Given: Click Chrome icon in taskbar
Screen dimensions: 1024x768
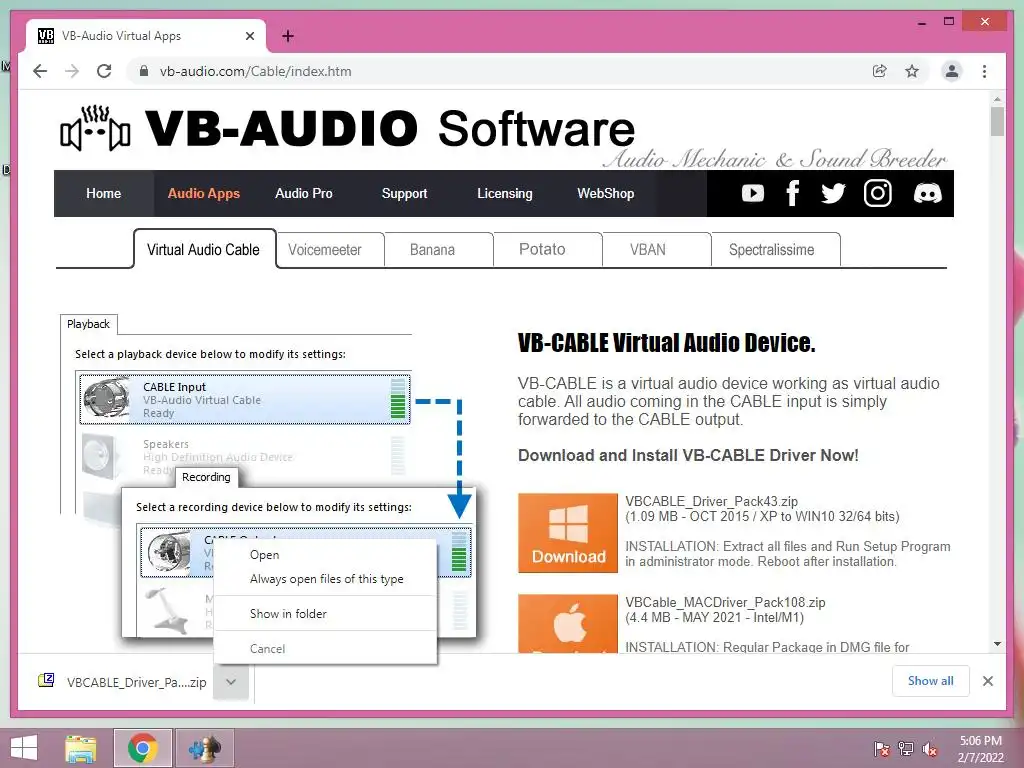Looking at the screenshot, I should coord(142,748).
